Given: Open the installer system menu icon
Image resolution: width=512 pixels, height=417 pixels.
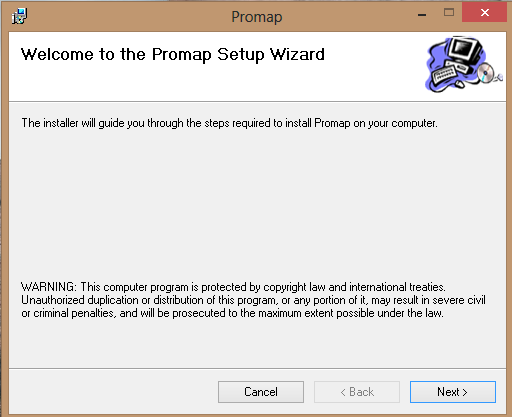Looking at the screenshot, I should pyautogui.click(x=20, y=16).
